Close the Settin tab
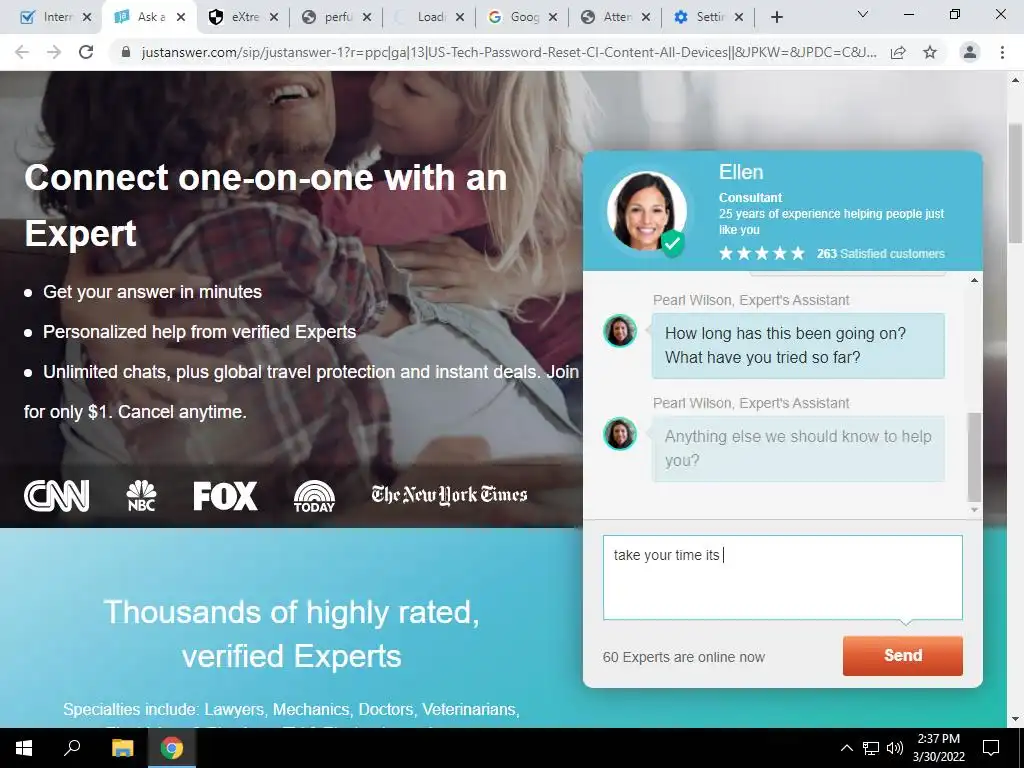 (x=739, y=18)
